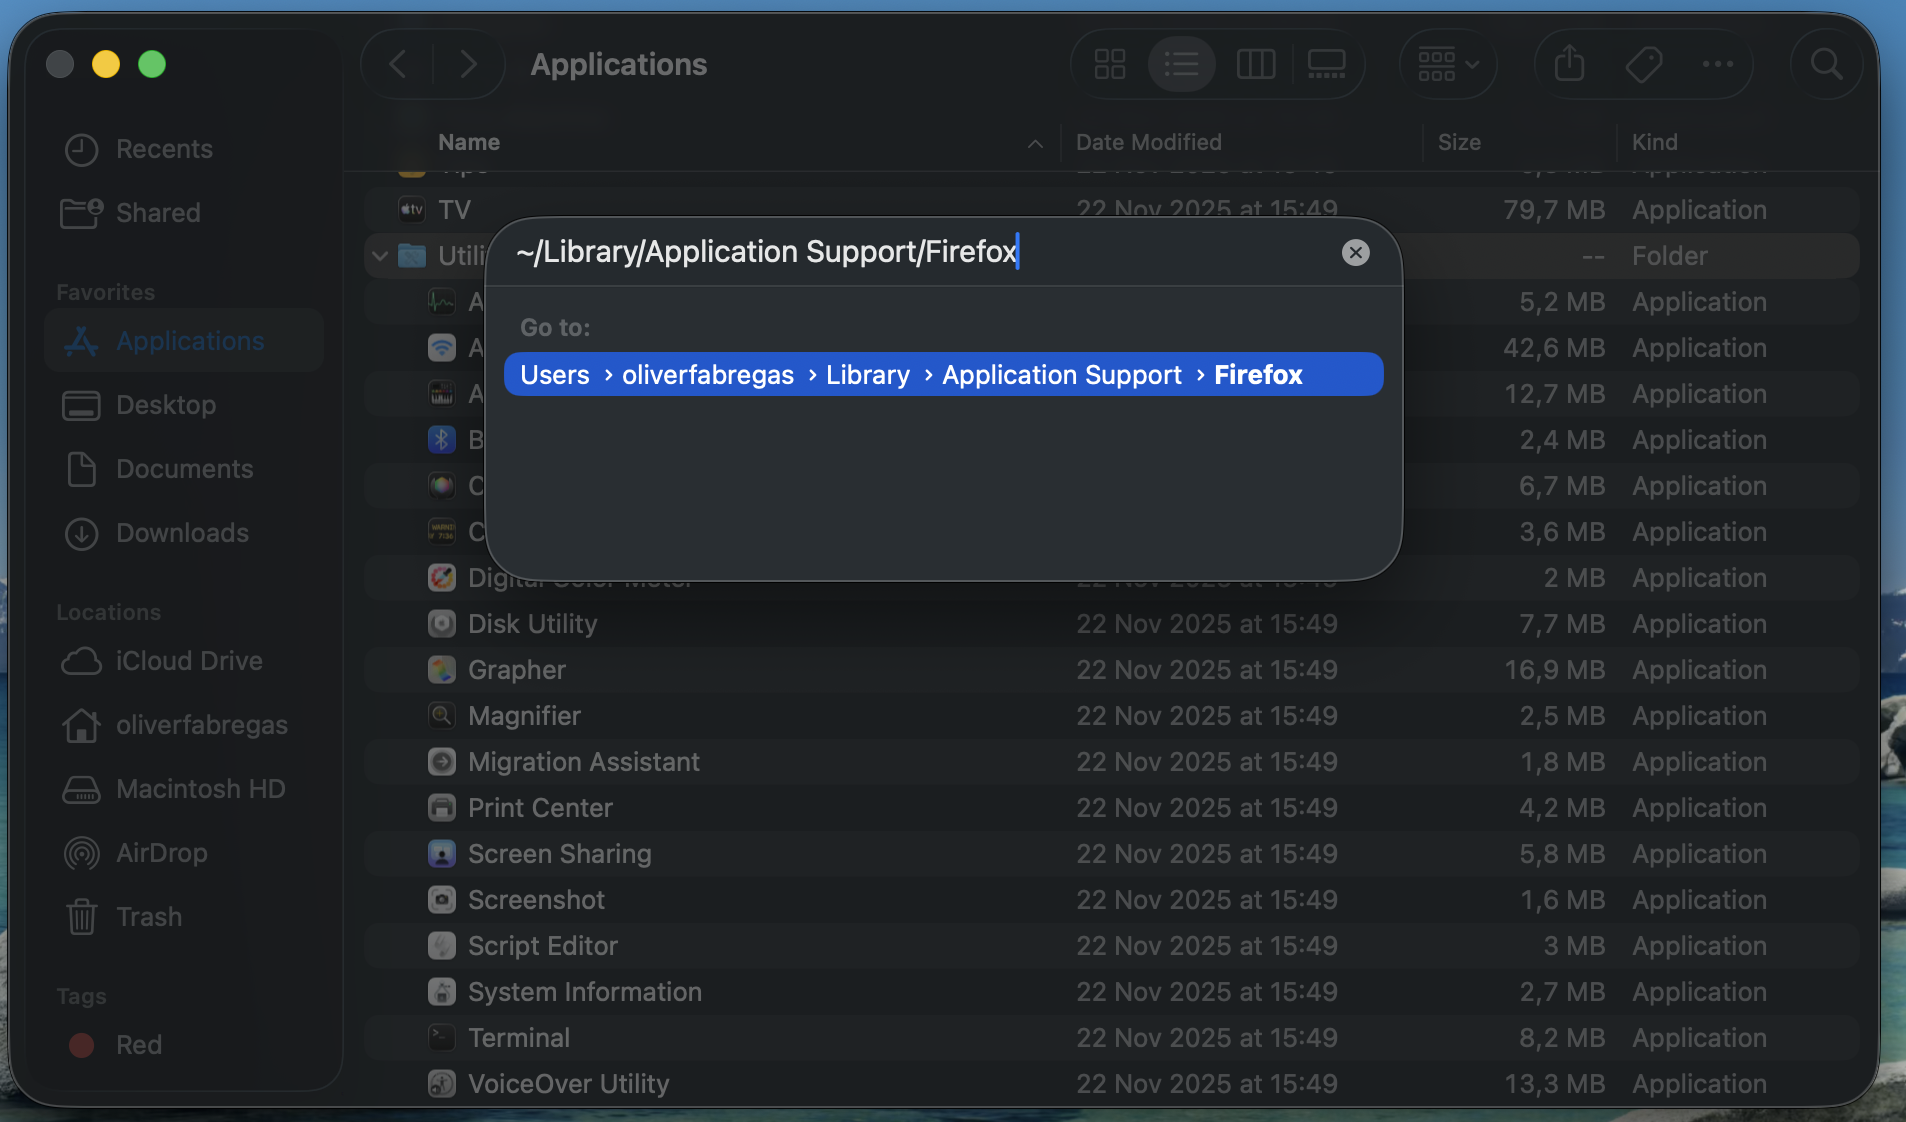
Task: Collapse the Utilities folder disclosure triangle
Action: (x=379, y=255)
